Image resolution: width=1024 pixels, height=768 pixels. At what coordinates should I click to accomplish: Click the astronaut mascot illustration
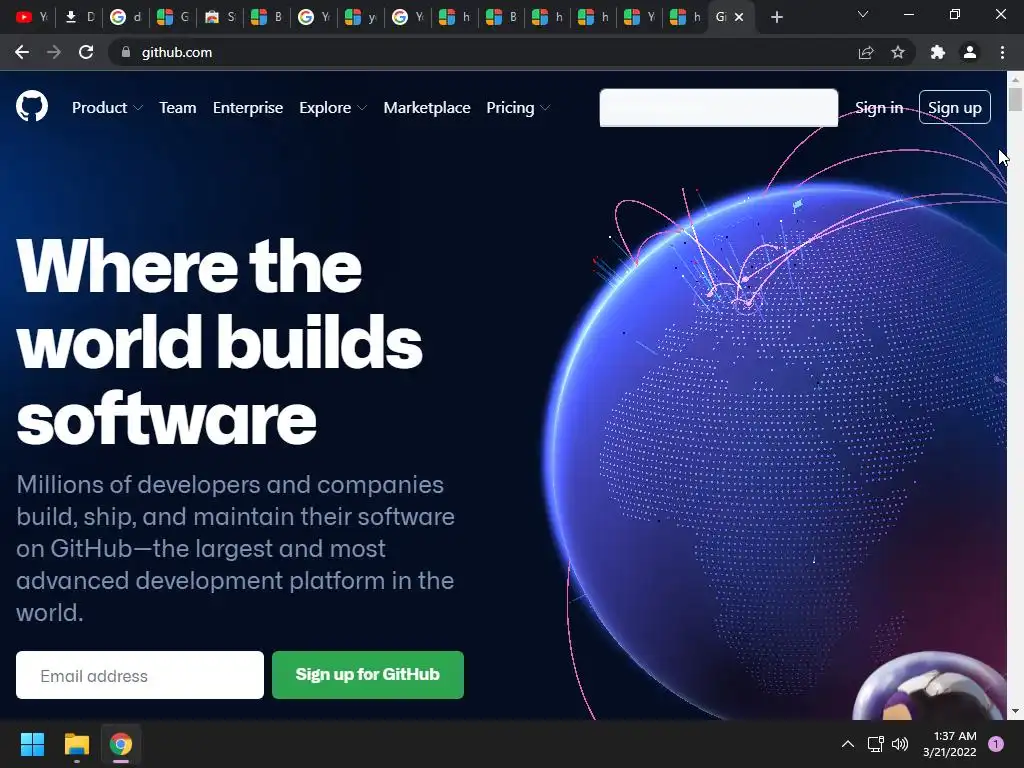point(931,687)
